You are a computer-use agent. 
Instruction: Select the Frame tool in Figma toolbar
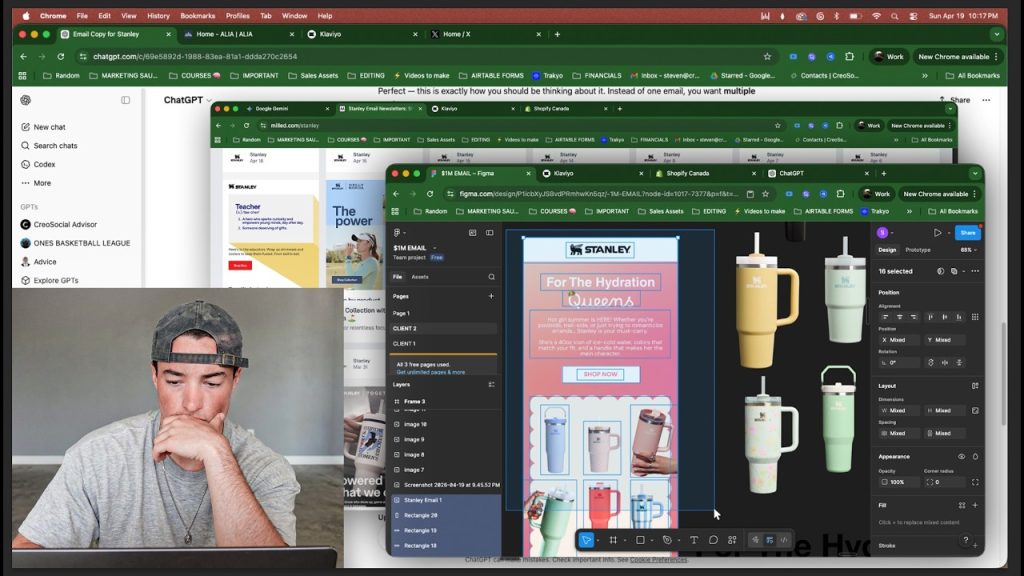[613, 540]
